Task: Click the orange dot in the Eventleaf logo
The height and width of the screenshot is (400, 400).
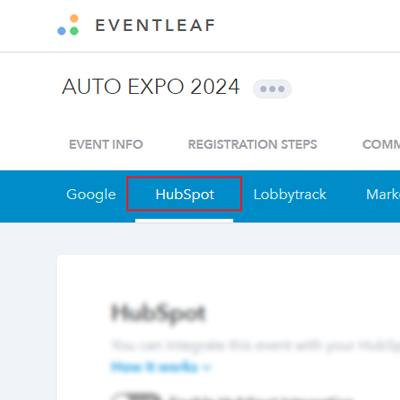Action: (x=74, y=18)
